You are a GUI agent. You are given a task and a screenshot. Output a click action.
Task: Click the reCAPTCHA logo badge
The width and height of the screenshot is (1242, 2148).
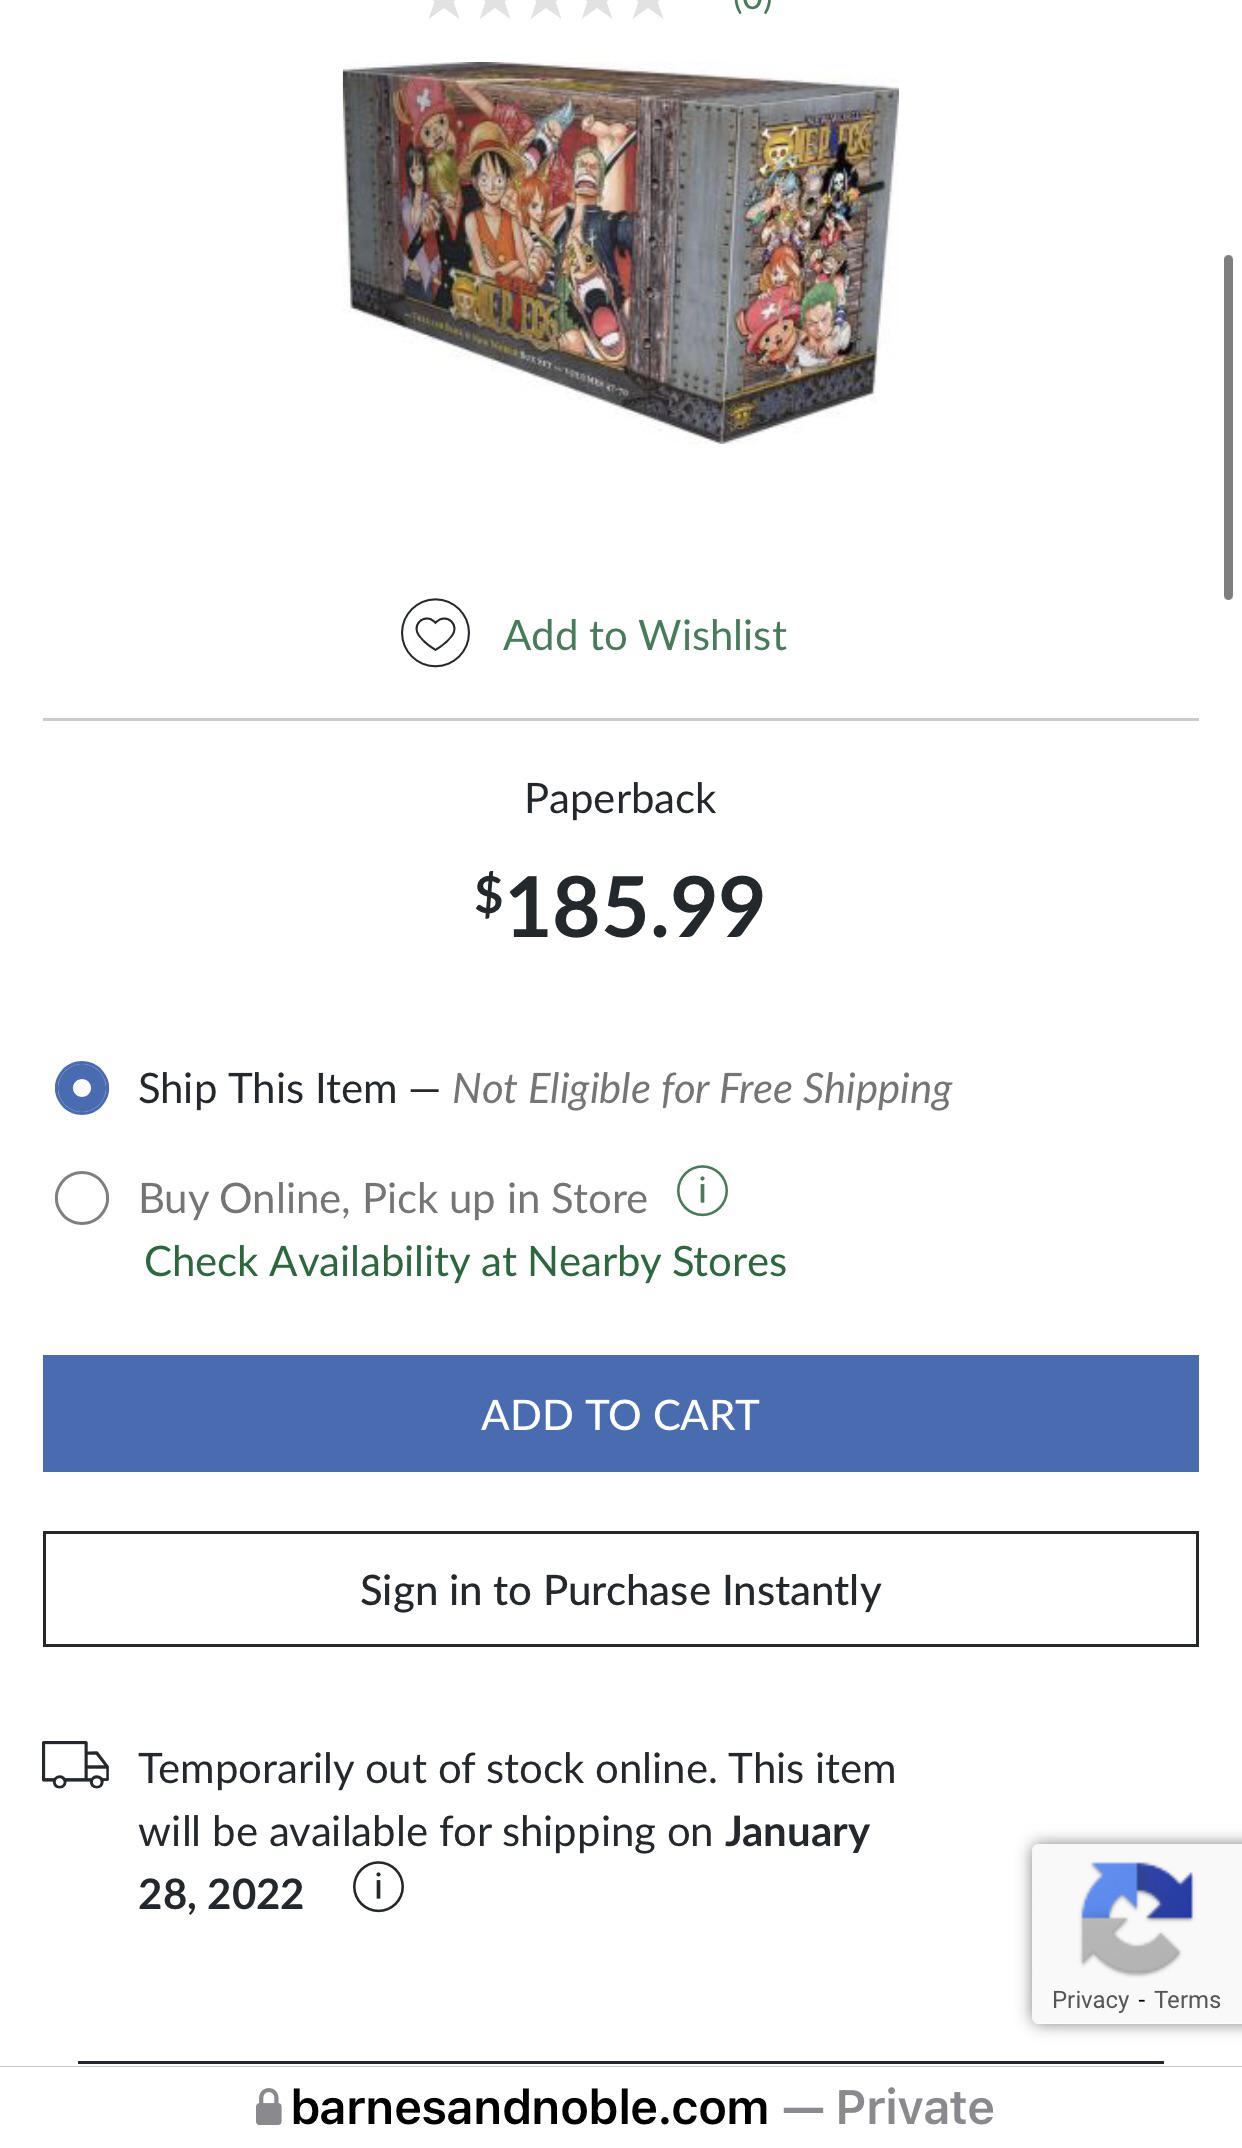coord(1136,1916)
